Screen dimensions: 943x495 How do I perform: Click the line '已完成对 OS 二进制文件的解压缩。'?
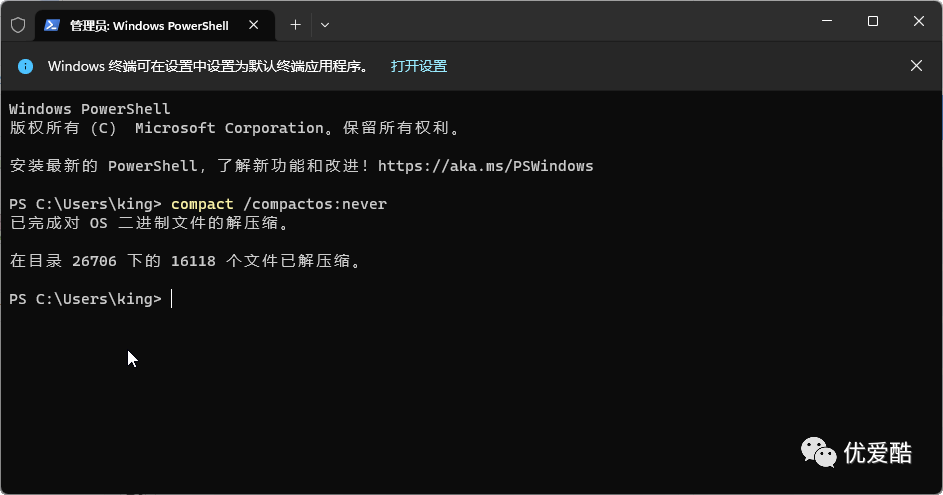(x=151, y=223)
